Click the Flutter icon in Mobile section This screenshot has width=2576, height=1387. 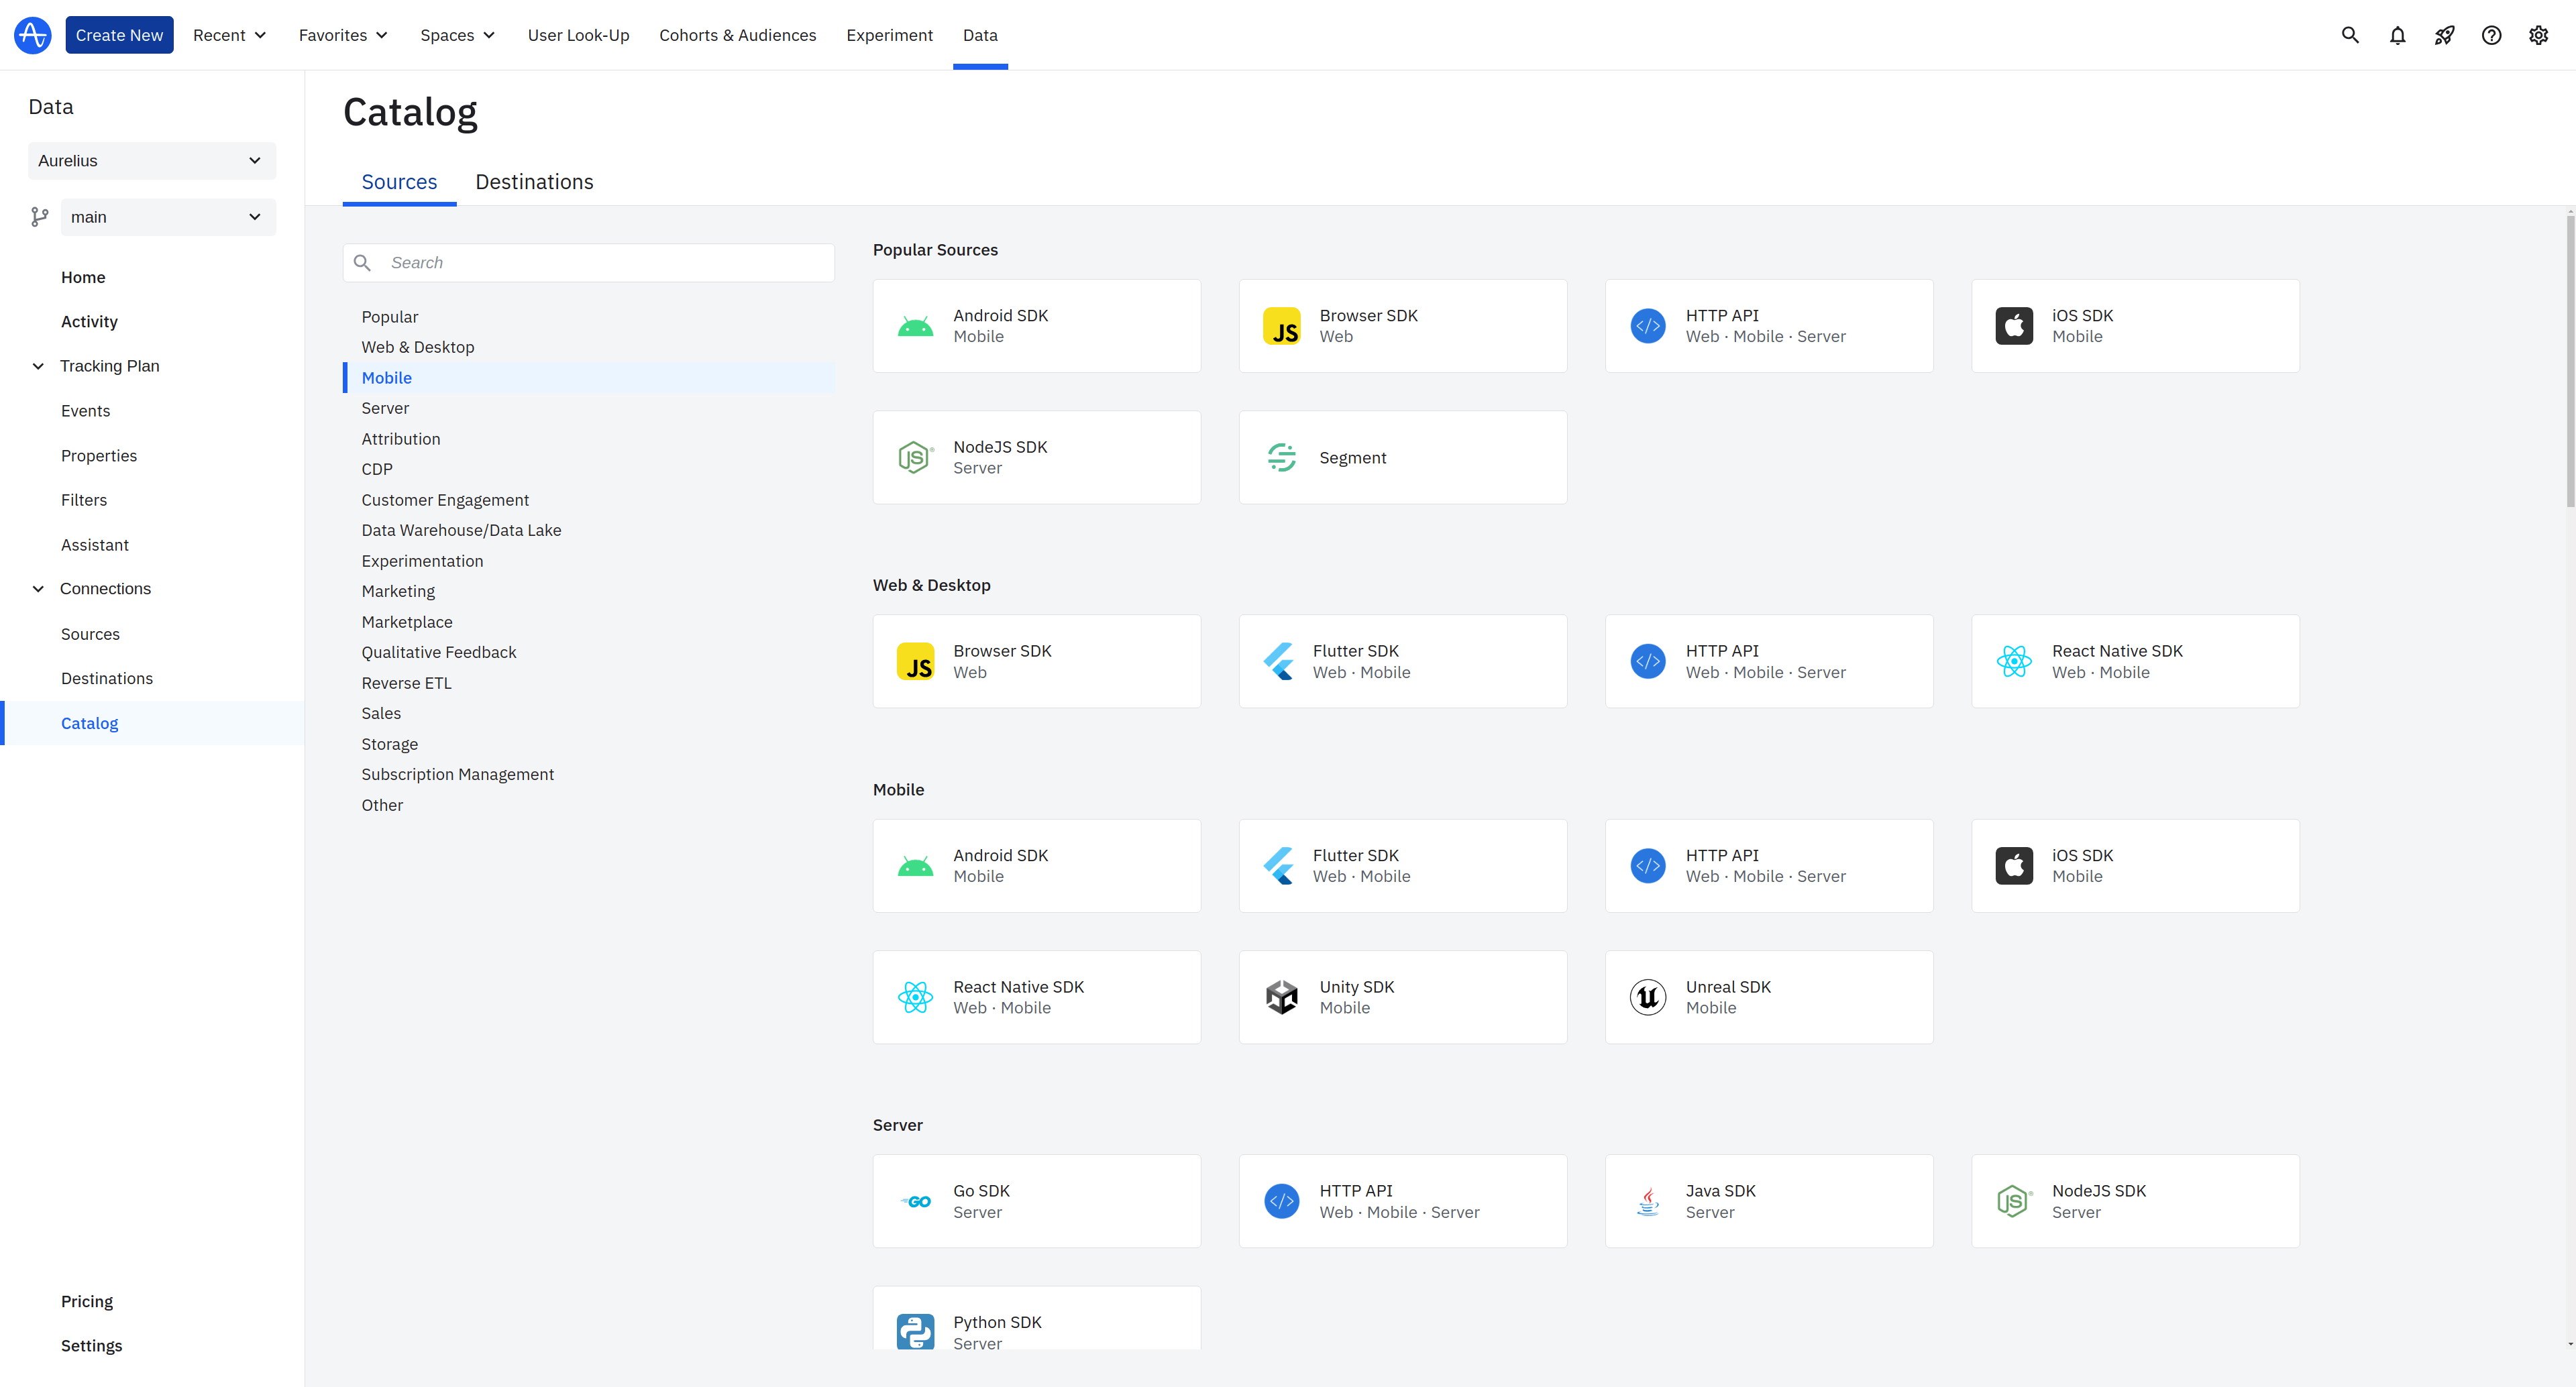click(x=1278, y=866)
